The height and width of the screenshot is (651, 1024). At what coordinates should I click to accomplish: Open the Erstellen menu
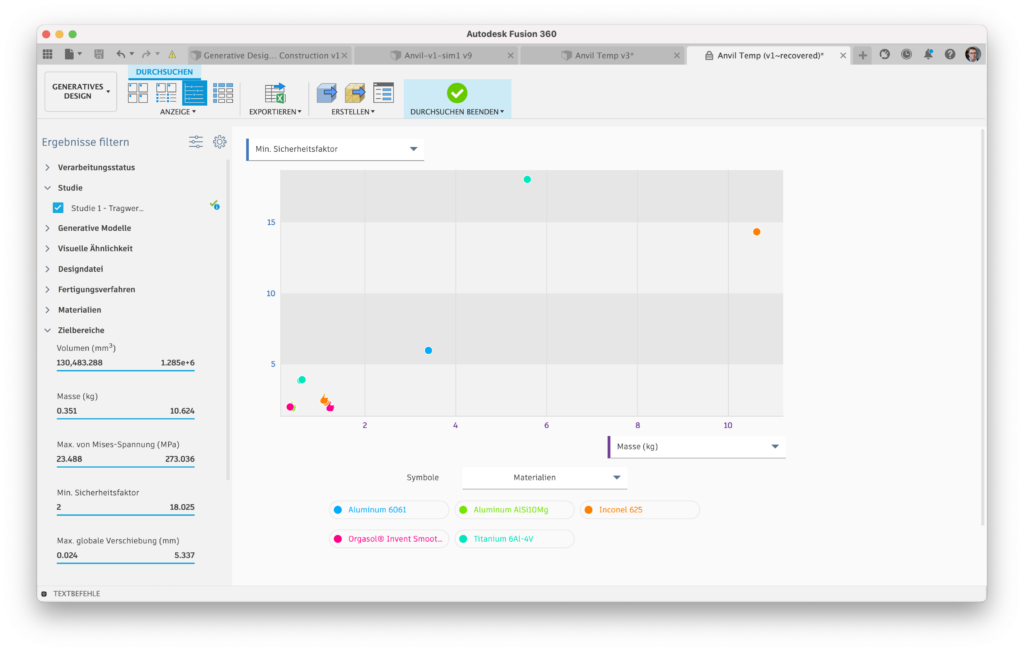pos(353,112)
